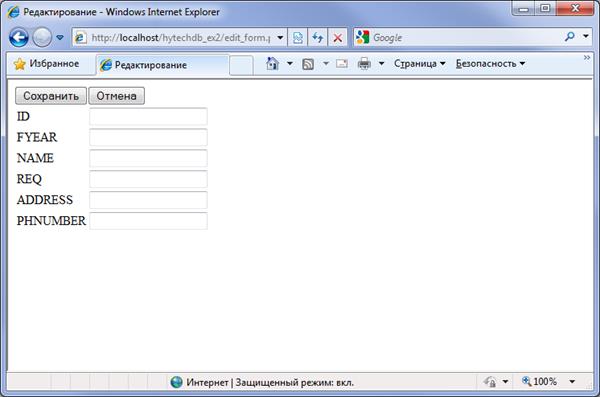Open the Страница menu
600x397 pixels.
point(420,64)
